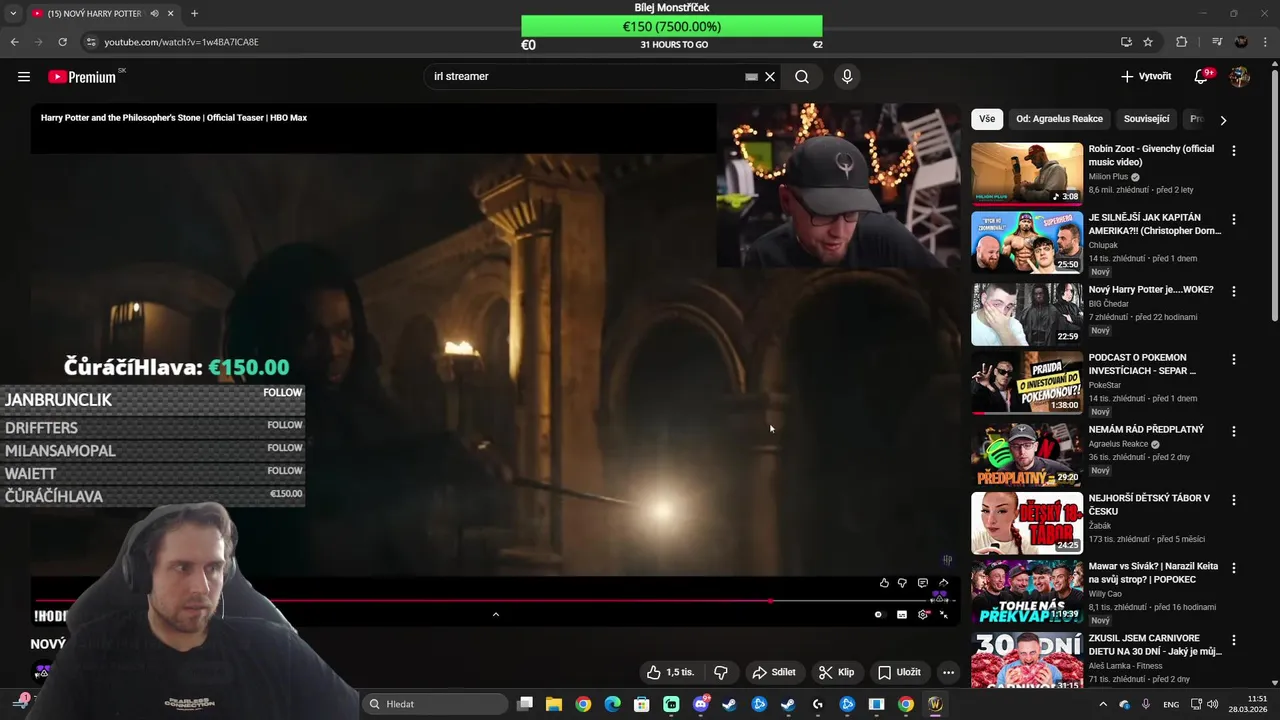Like the video with 1,5 tis. button
Viewport: 1280px width, 720px height.
click(671, 673)
